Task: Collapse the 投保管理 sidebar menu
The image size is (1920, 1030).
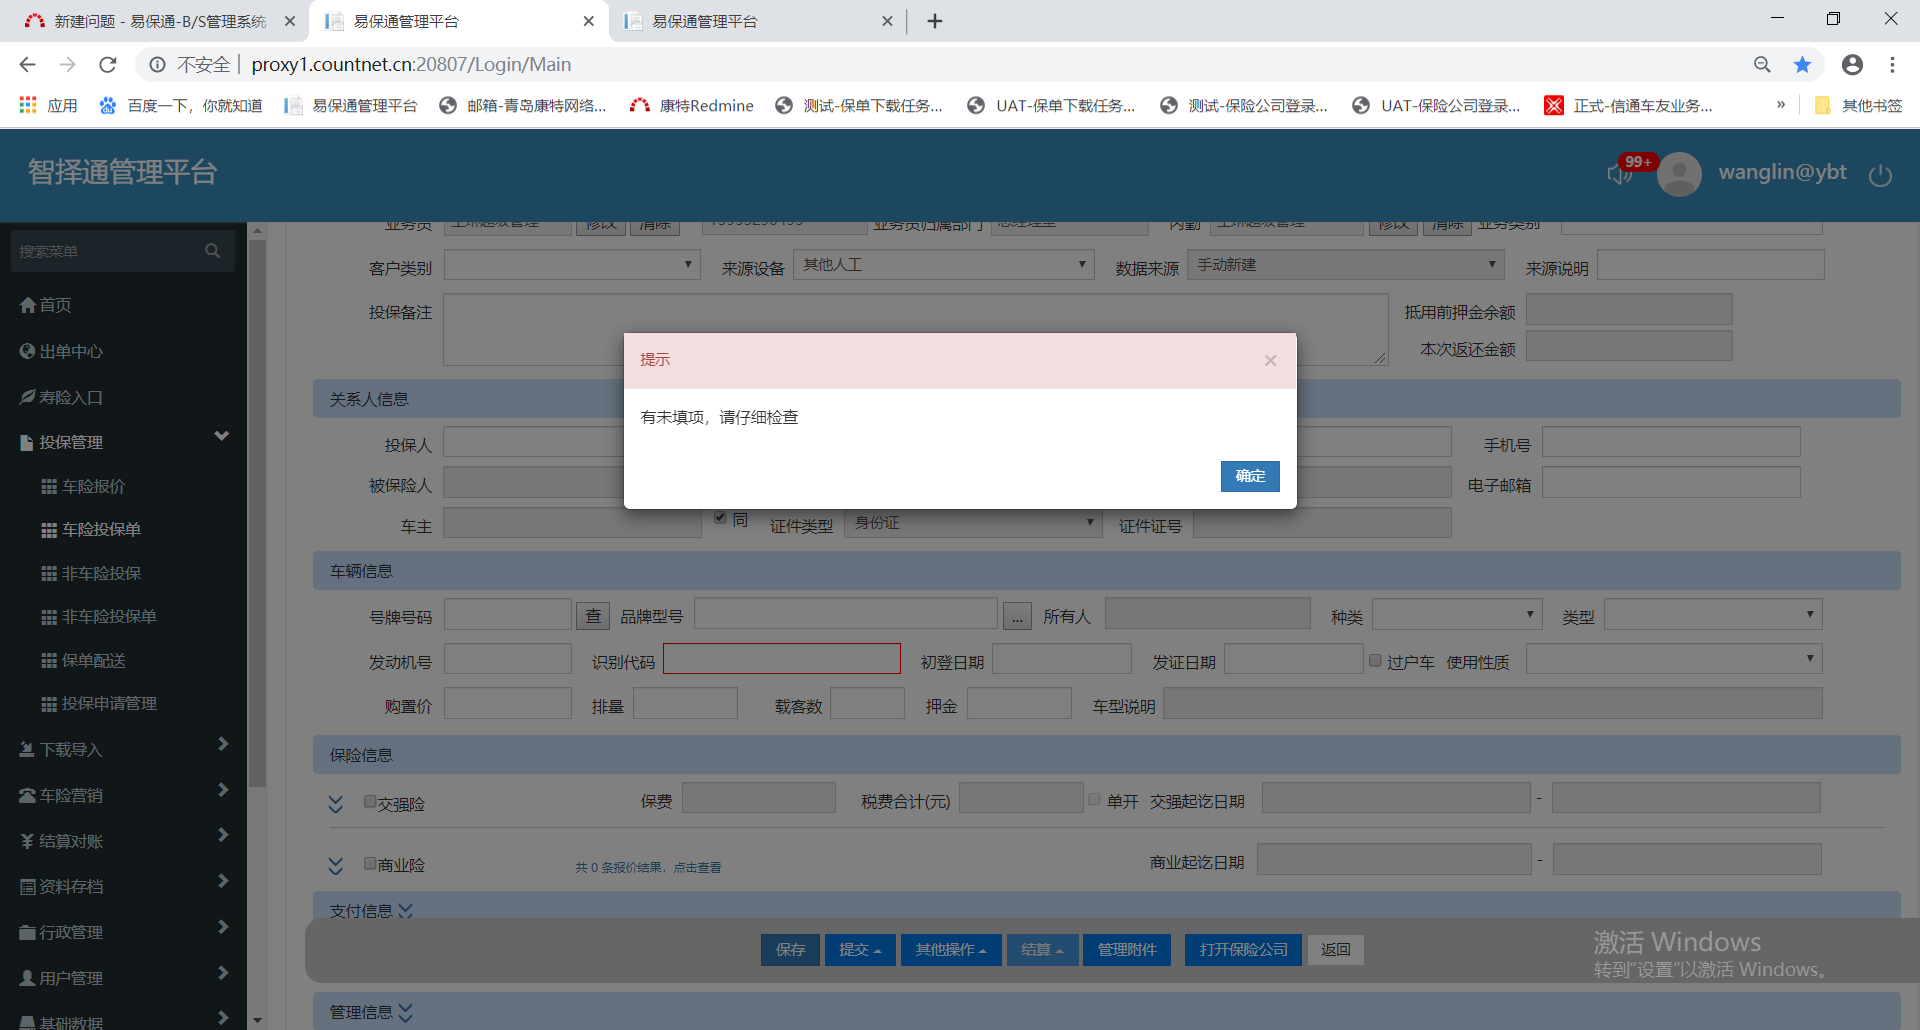Action: point(124,442)
